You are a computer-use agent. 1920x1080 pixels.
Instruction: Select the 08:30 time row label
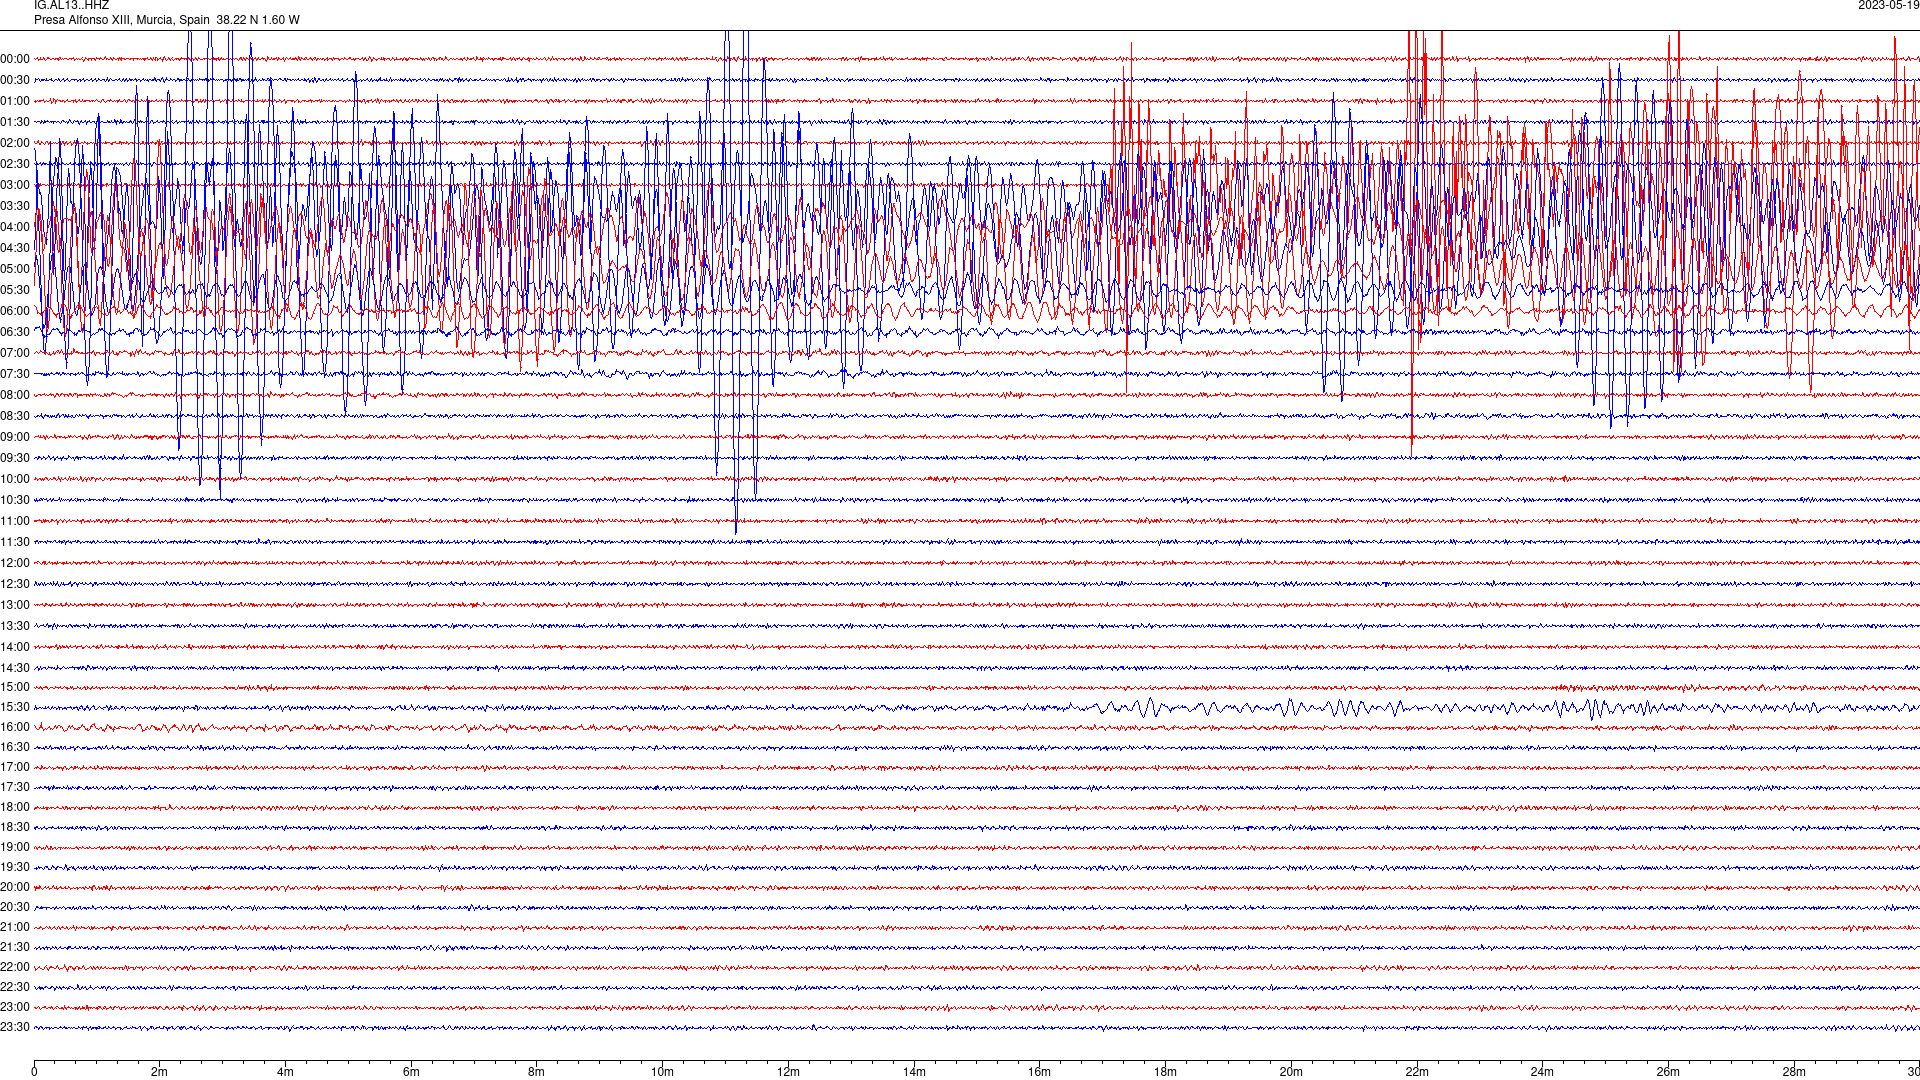[x=15, y=416]
